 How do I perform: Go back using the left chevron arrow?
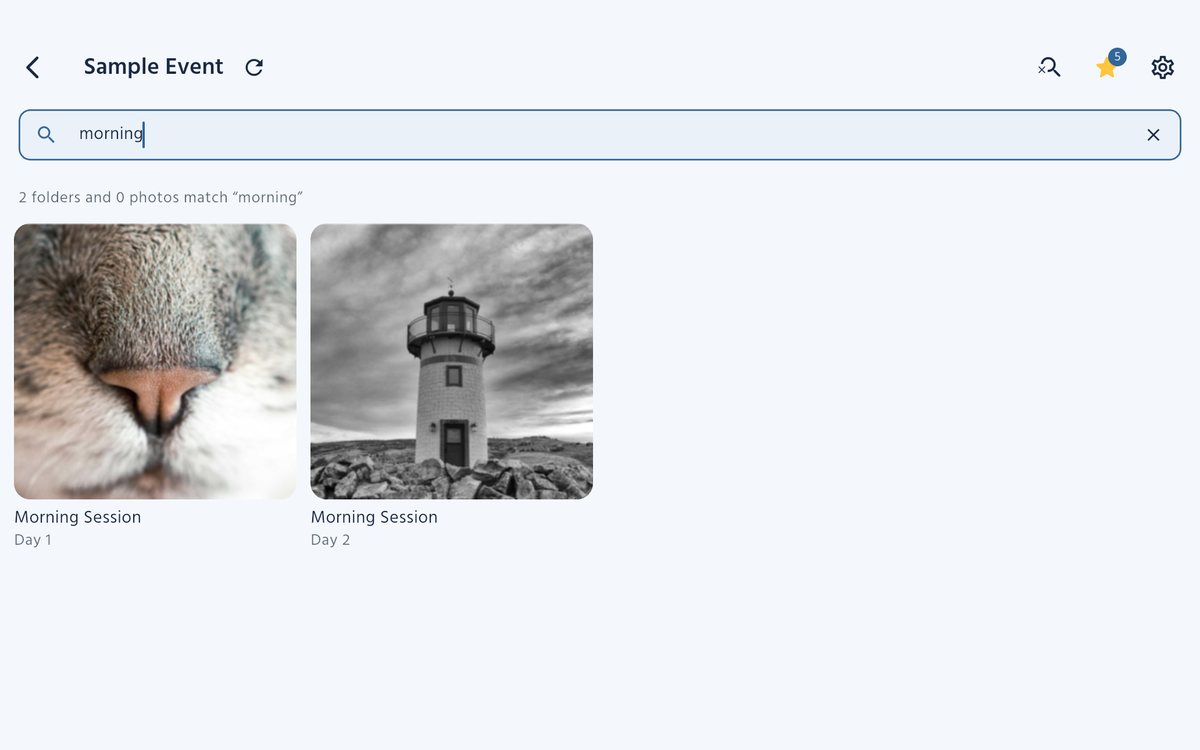click(x=33, y=67)
